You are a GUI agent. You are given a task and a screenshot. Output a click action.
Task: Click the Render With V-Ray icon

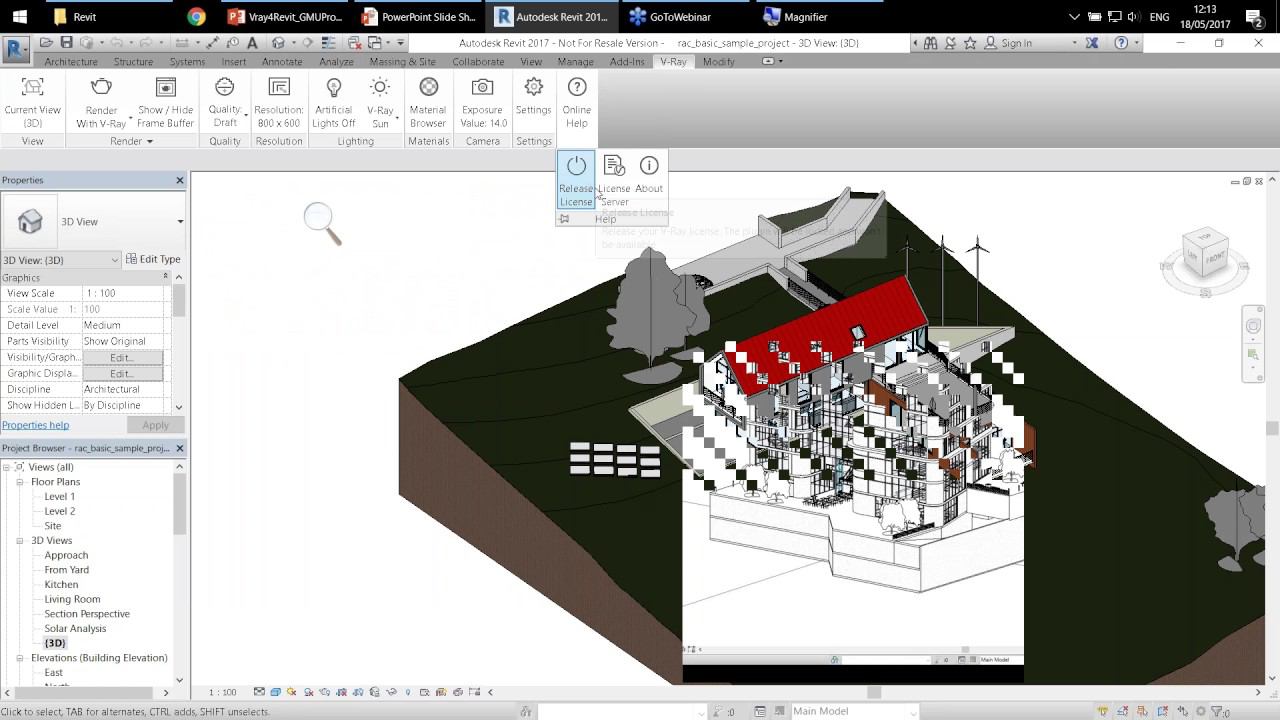101,89
